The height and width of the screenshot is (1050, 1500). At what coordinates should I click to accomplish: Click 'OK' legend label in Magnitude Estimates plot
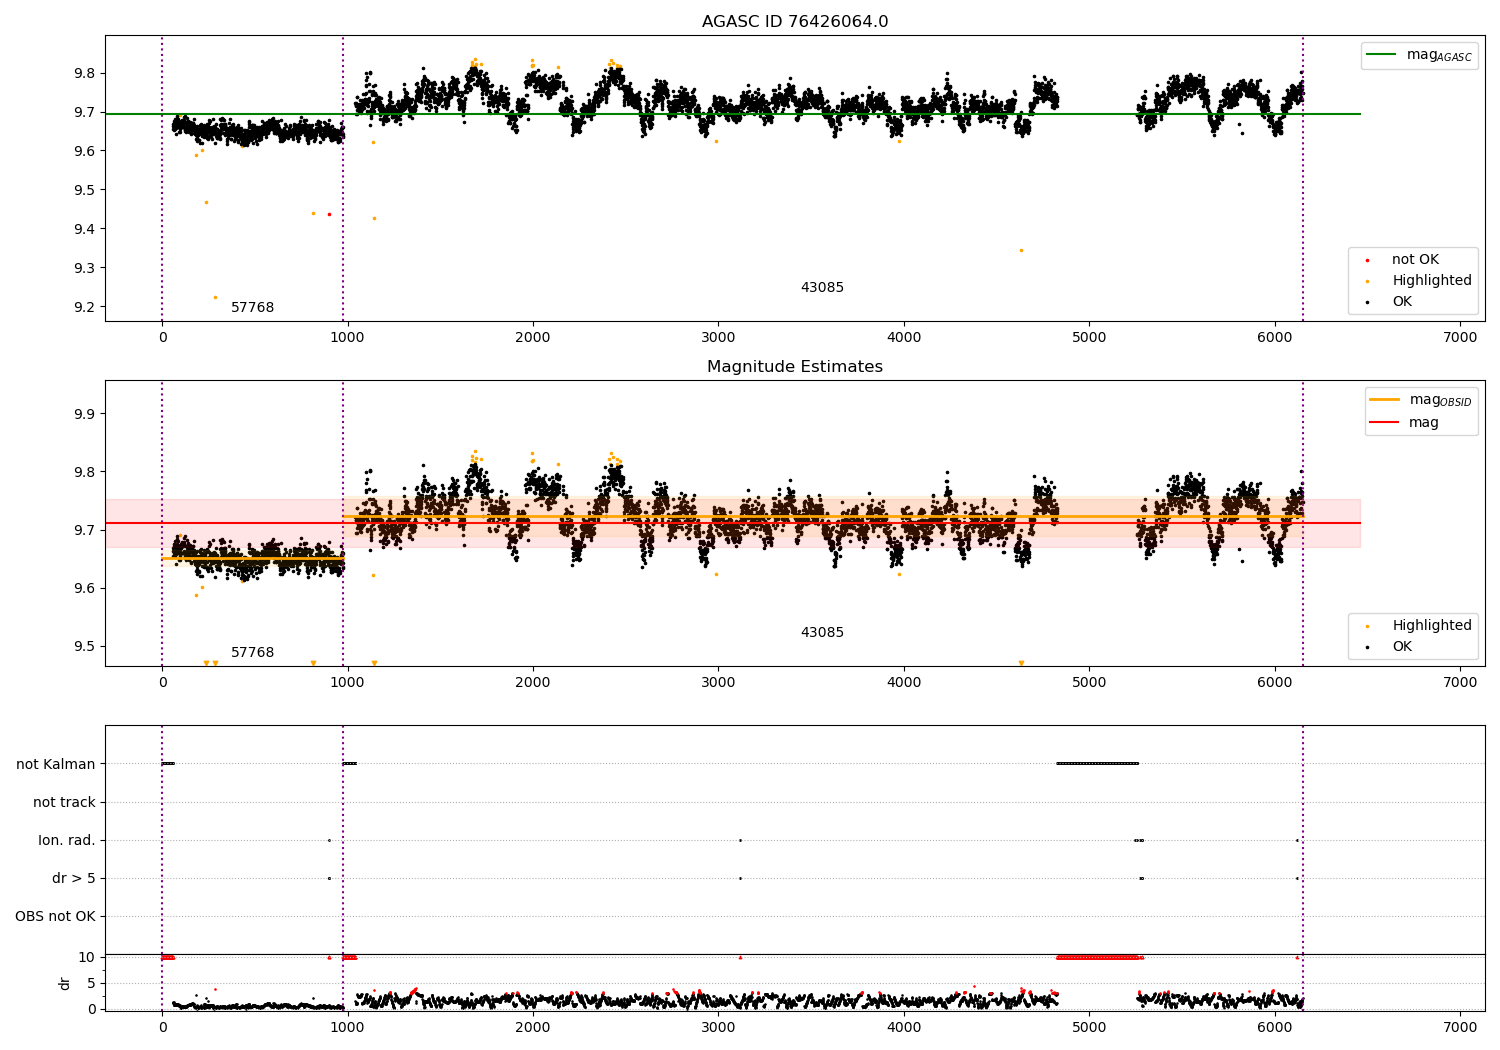pos(1402,647)
